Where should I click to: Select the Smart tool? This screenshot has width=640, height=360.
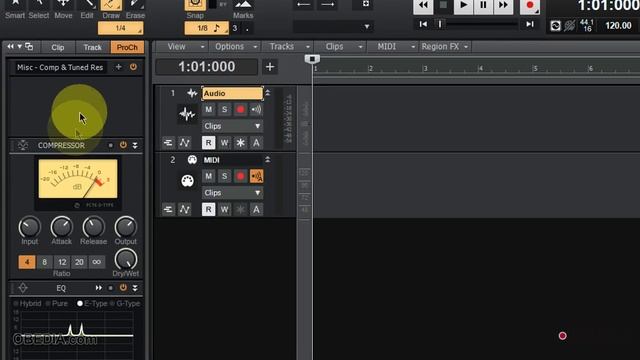pos(15,9)
